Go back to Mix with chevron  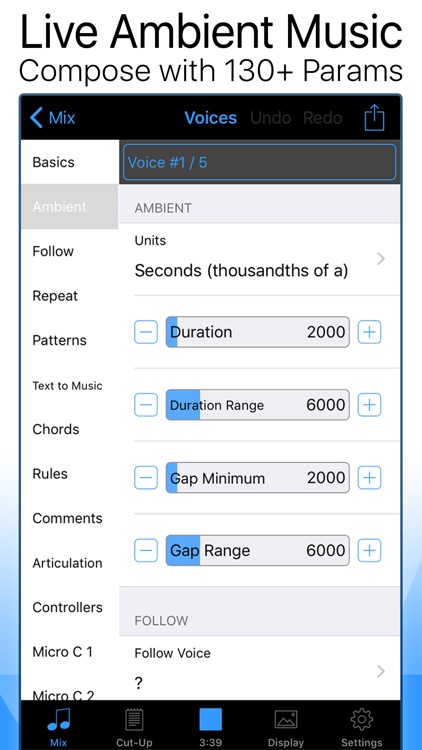pos(52,118)
